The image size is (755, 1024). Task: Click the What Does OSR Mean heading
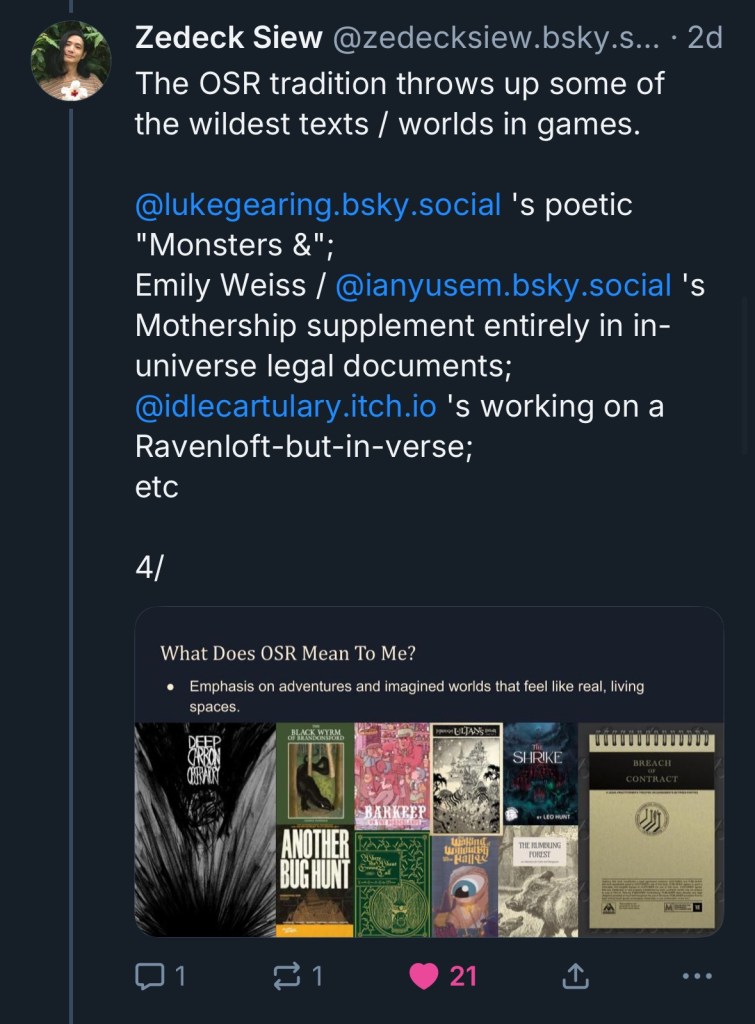288,653
